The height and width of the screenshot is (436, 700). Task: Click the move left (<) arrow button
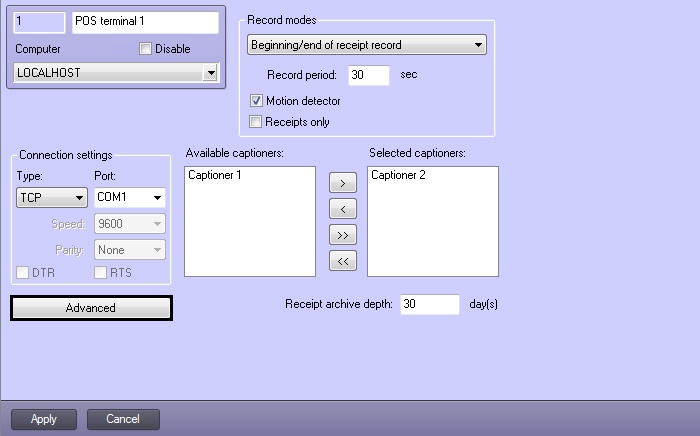tap(342, 210)
